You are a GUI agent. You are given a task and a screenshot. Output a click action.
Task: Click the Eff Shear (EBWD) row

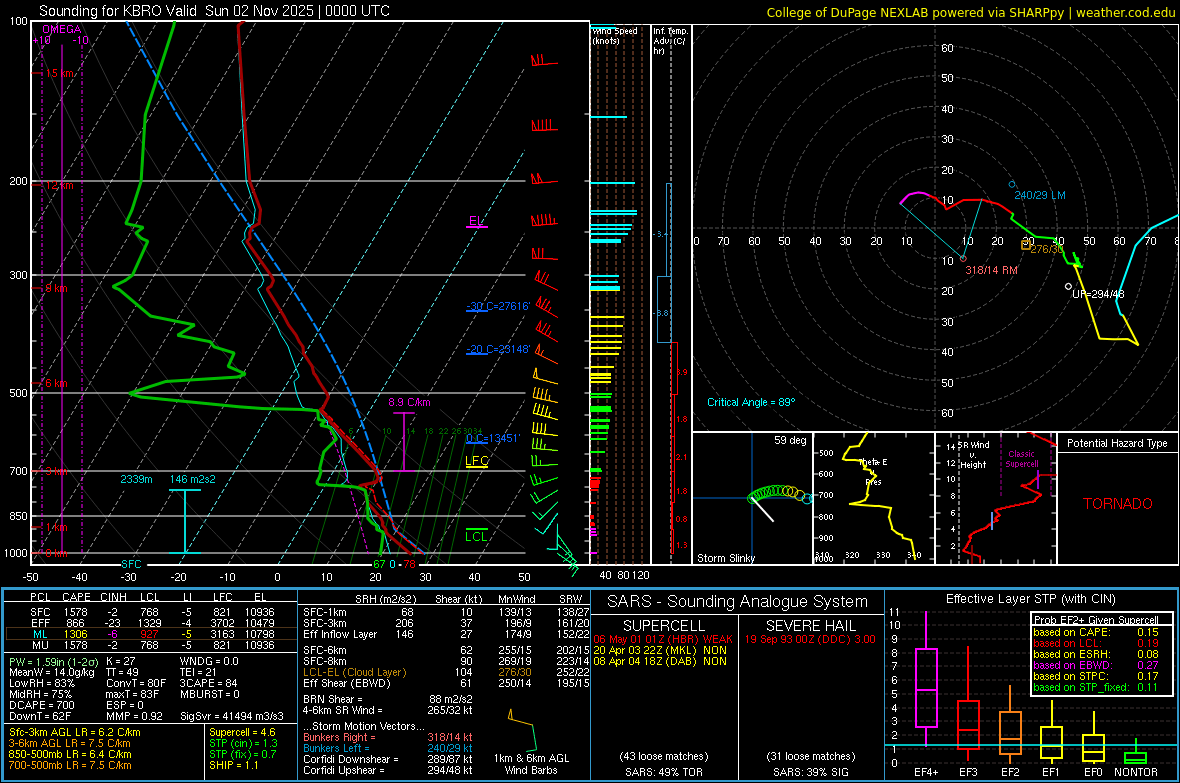[x=446, y=684]
